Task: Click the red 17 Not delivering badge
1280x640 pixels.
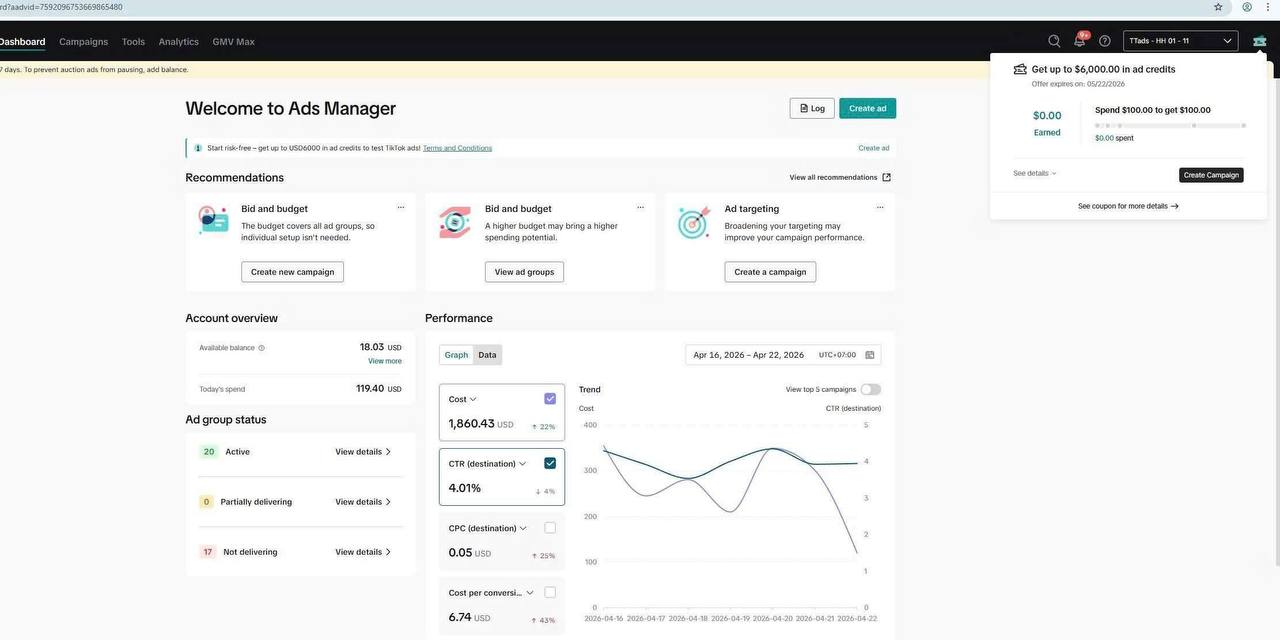Action: [x=208, y=552]
